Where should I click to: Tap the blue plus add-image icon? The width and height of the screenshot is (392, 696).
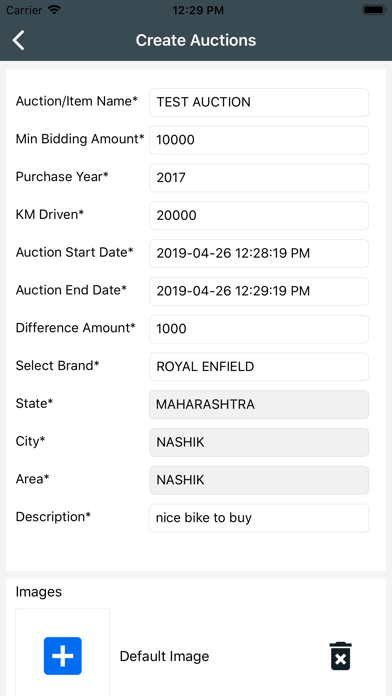tap(63, 656)
